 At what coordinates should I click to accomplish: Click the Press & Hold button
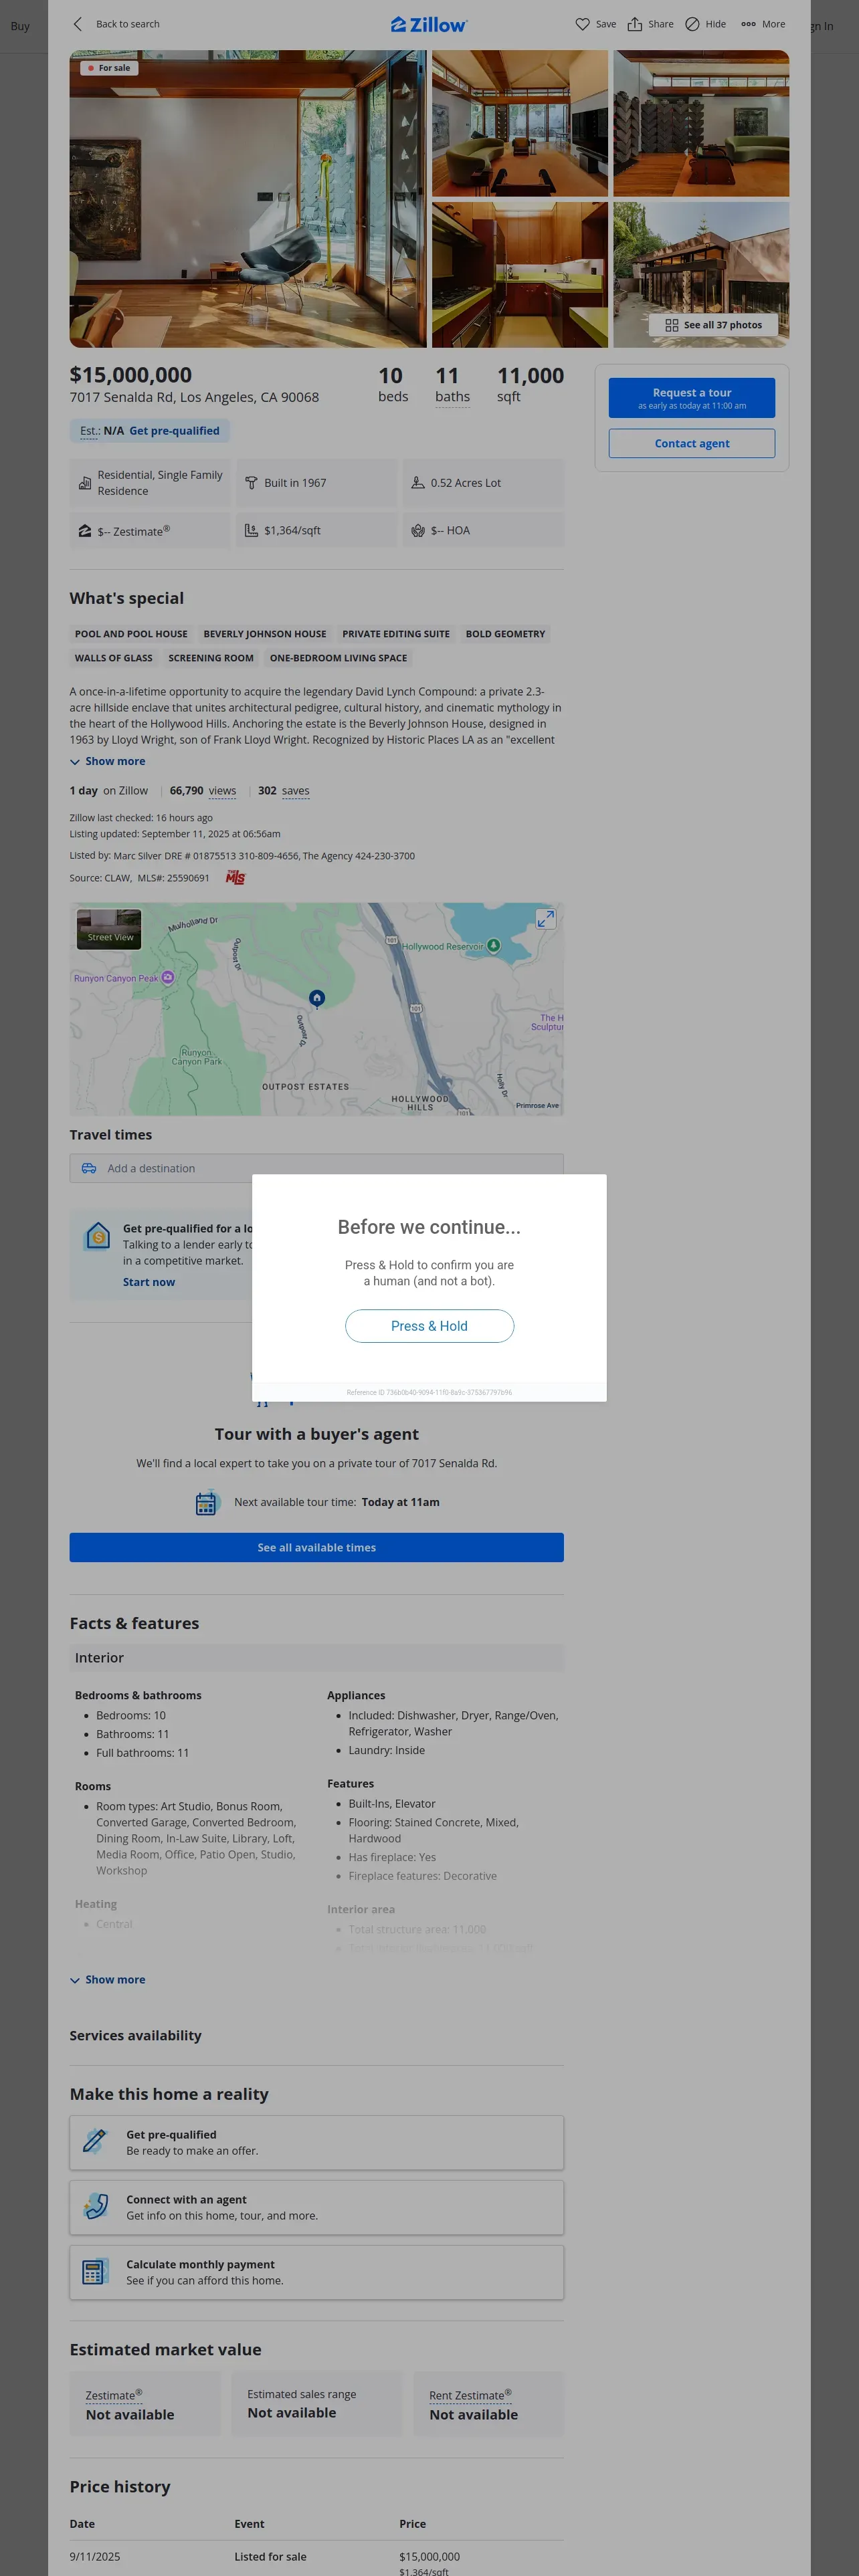point(429,1326)
